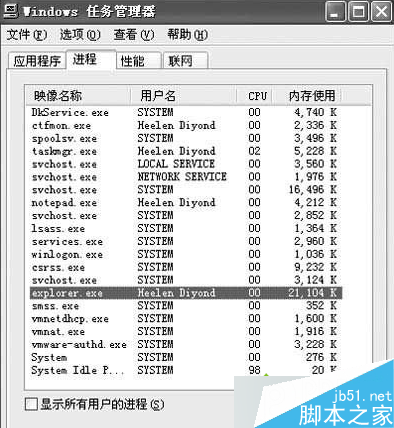Open the 选项(O) menu
Image resolution: width=394 pixels, height=428 pixels.
(x=80, y=34)
